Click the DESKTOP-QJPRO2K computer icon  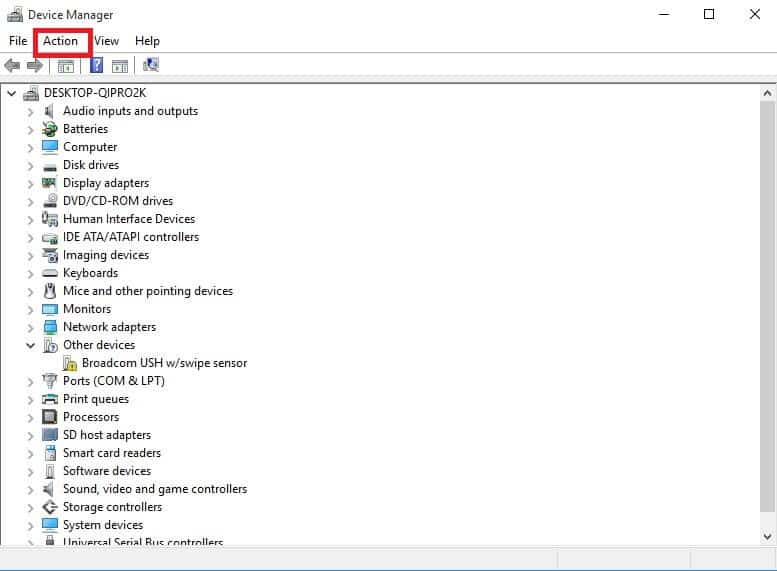tap(31, 93)
